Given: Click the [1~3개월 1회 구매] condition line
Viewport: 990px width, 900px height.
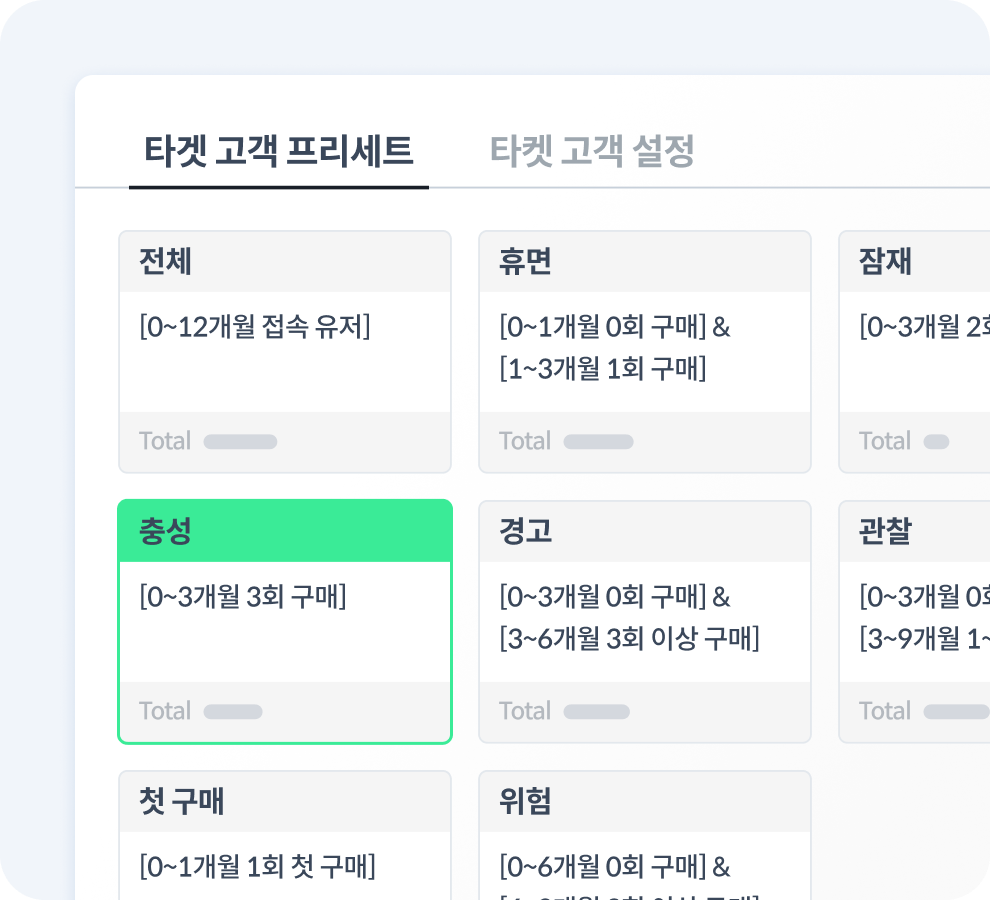Looking at the screenshot, I should [602, 368].
